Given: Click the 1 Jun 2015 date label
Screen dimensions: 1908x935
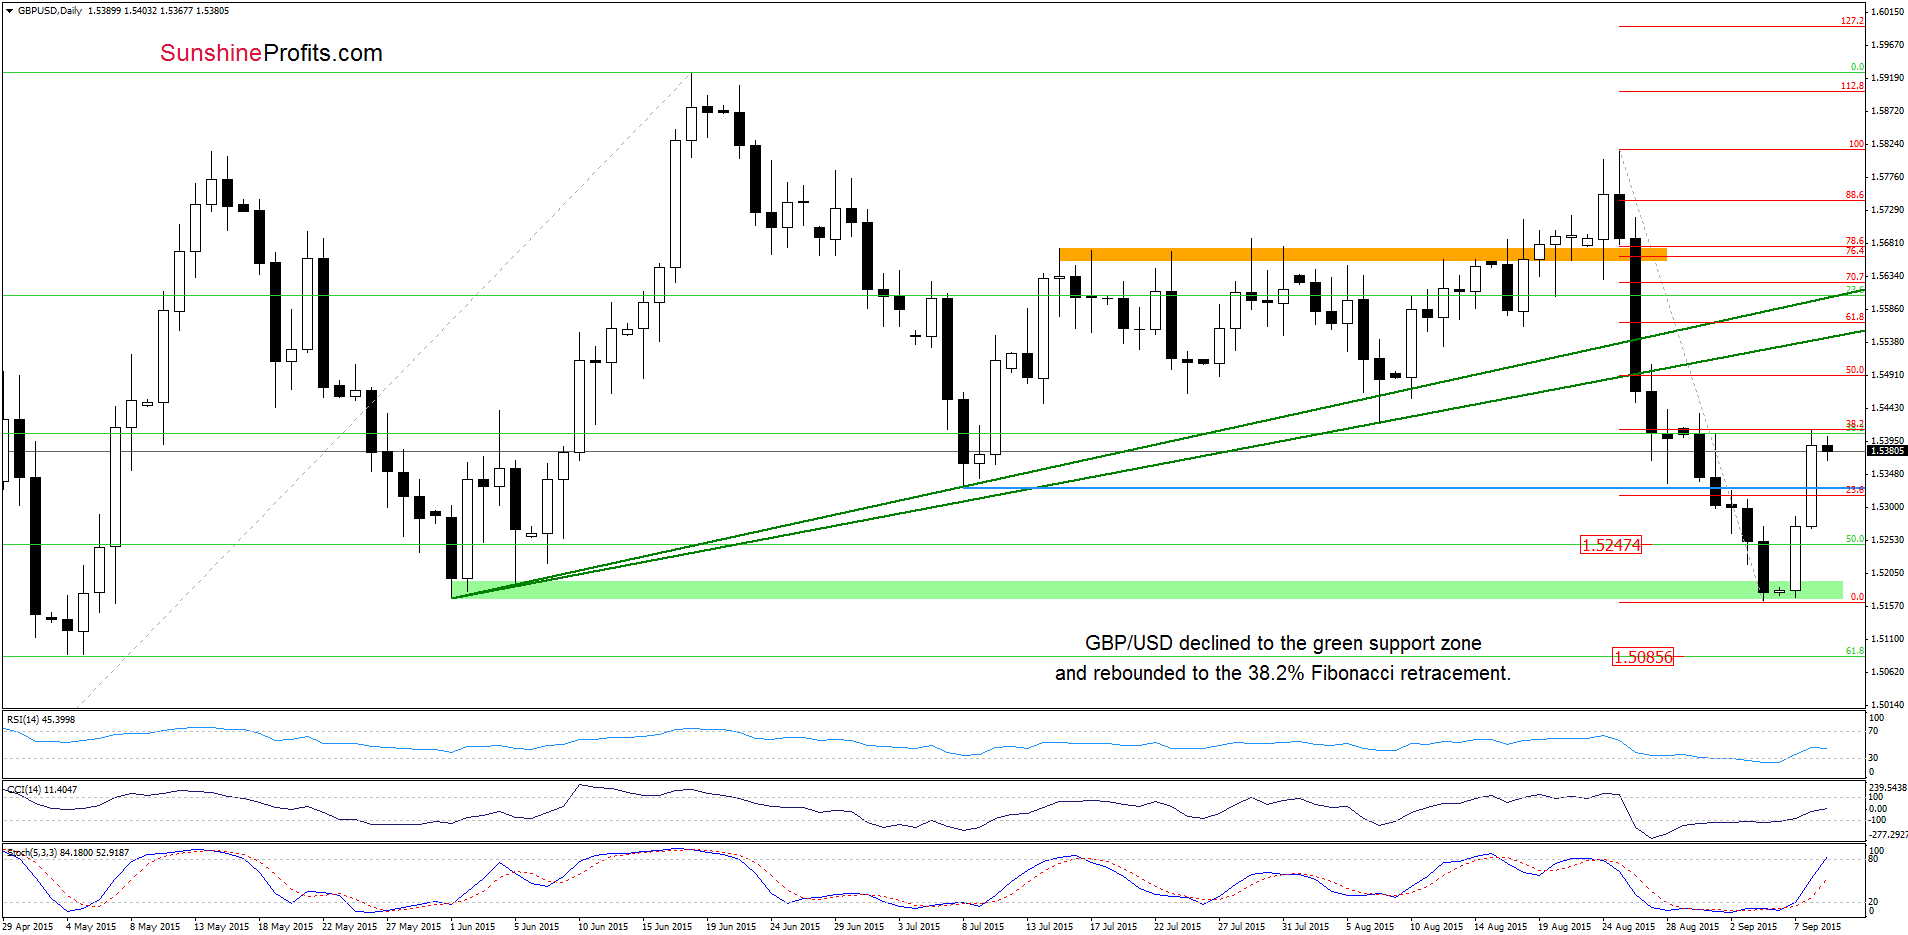Looking at the screenshot, I should point(472,926).
